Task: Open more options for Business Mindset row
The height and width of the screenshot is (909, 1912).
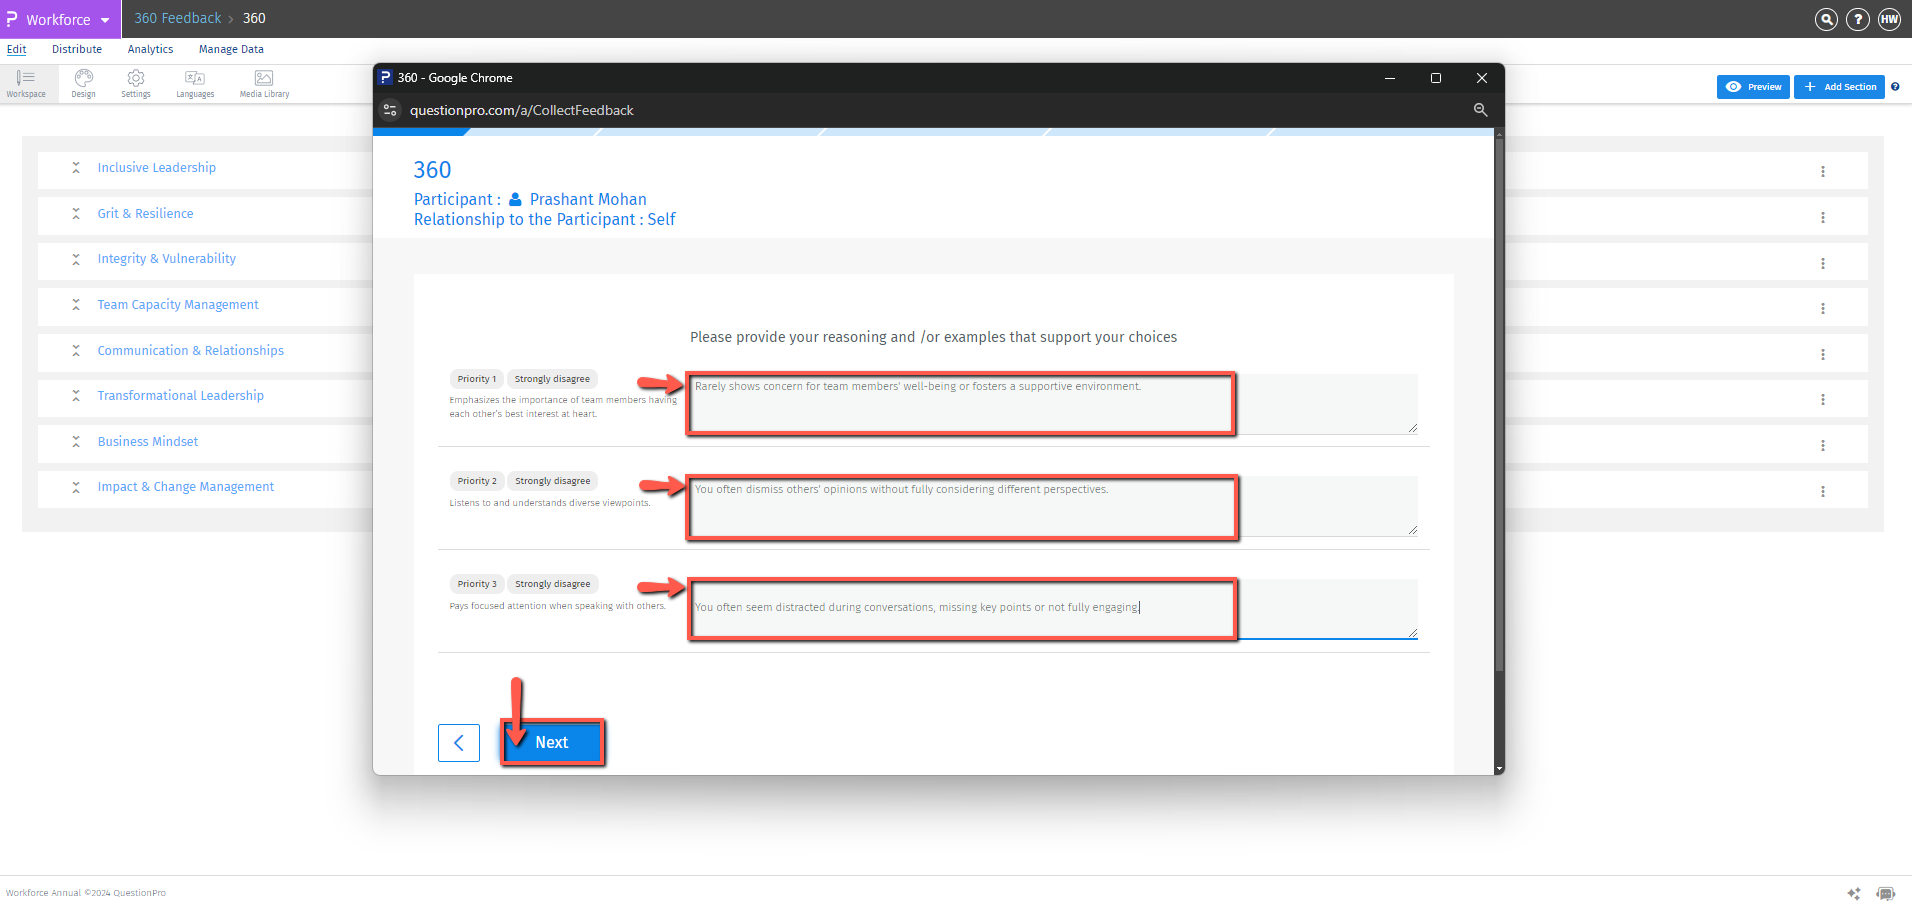Action: (x=1823, y=446)
